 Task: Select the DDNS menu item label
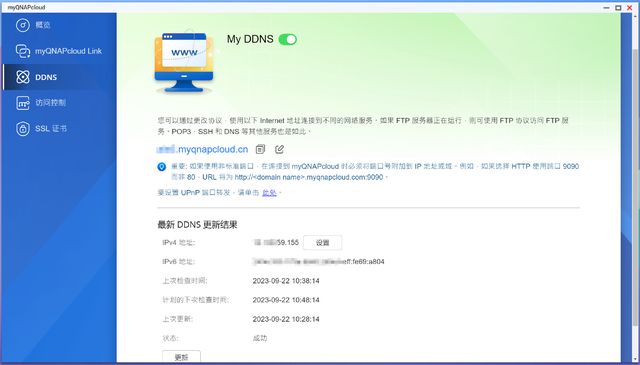coord(46,77)
